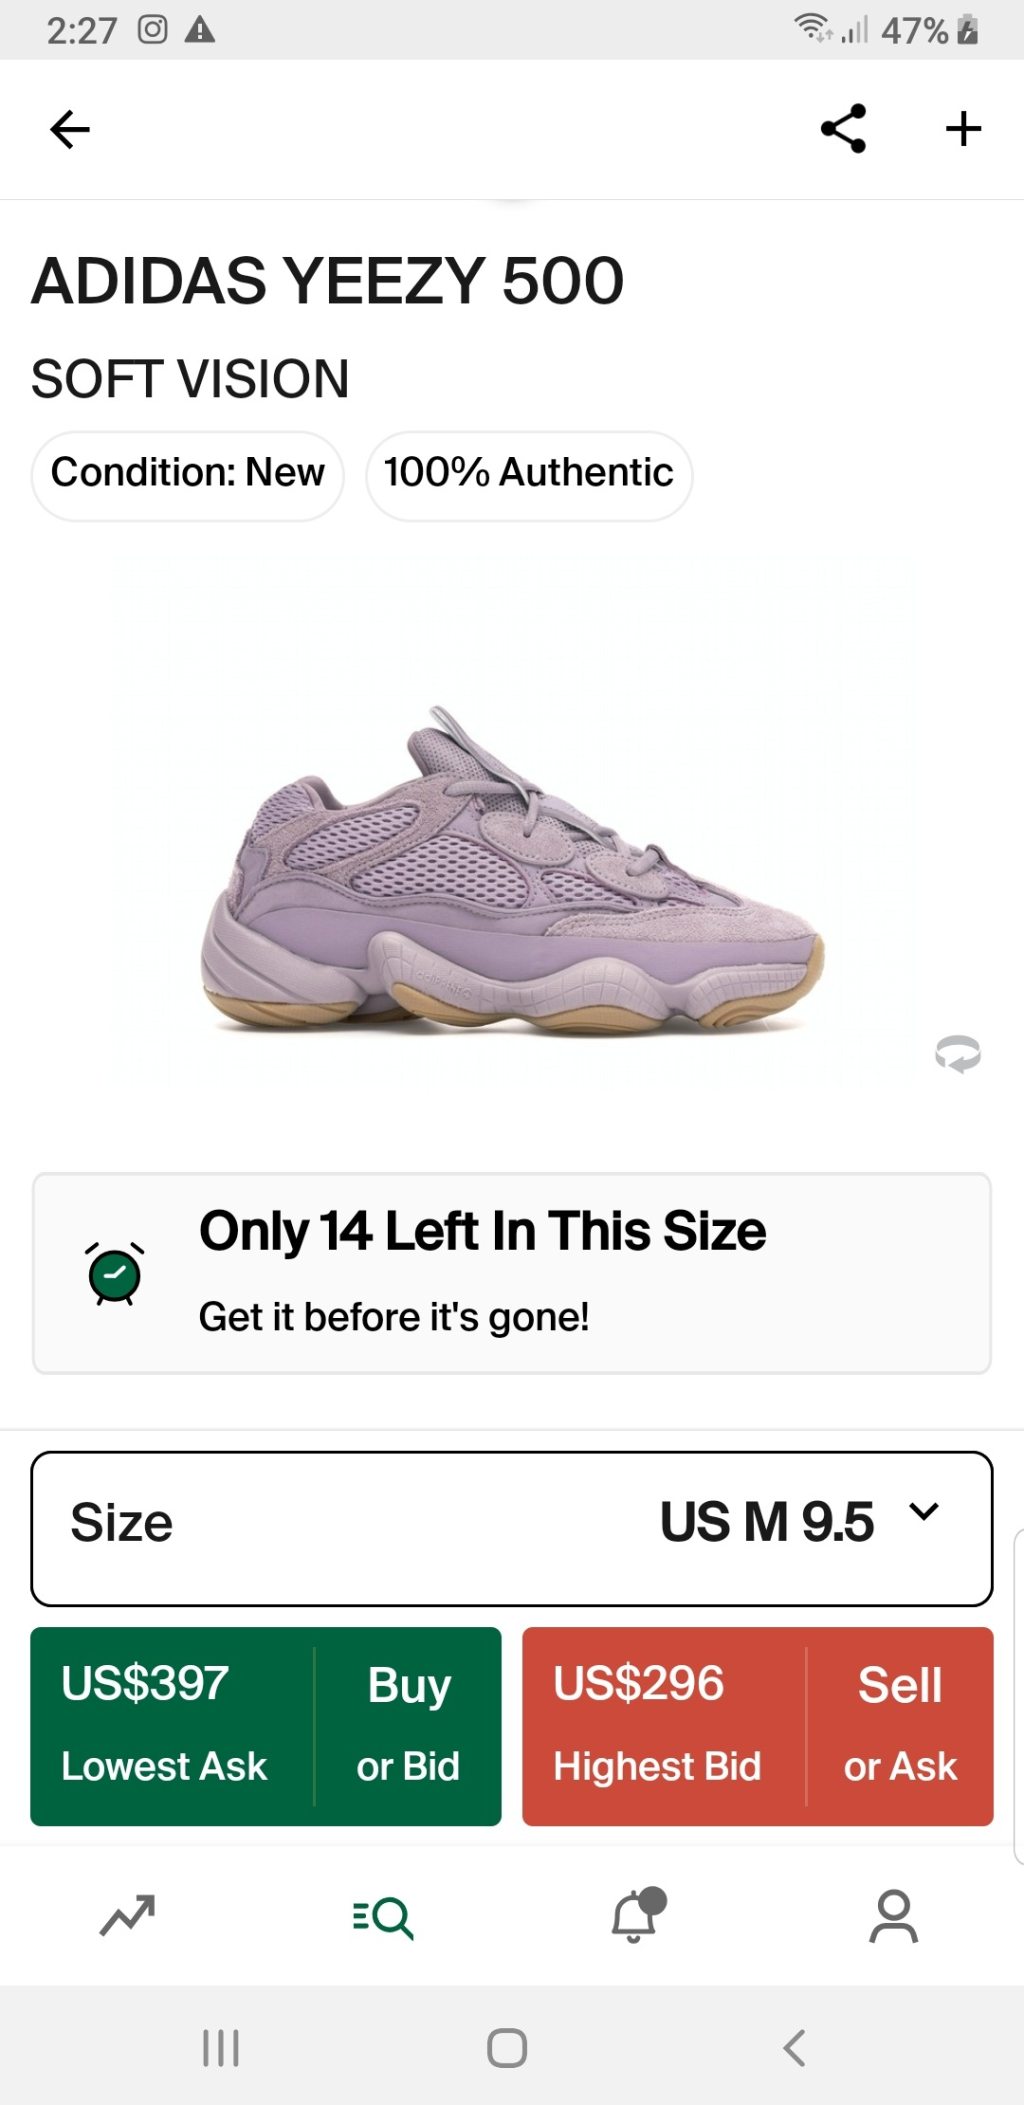Open the trending market tab
This screenshot has height=2105, width=1024.
[x=127, y=1916]
